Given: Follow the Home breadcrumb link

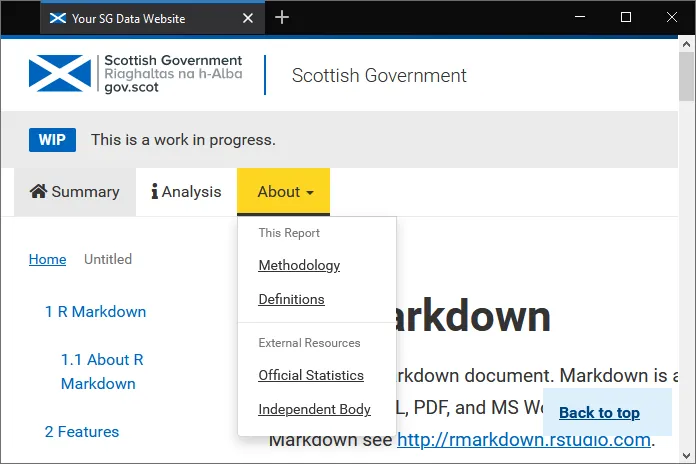Looking at the screenshot, I should (x=47, y=259).
